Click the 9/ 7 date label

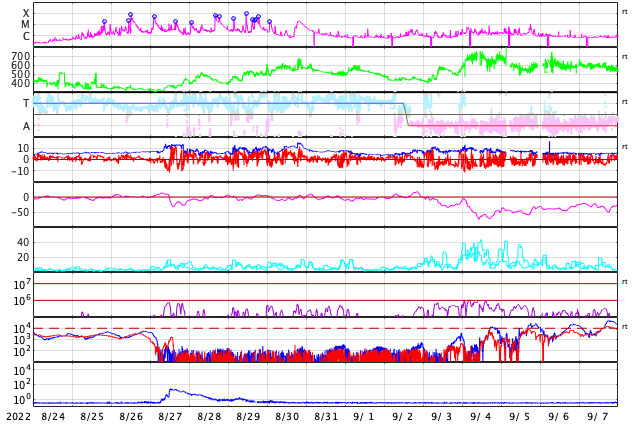point(598,416)
